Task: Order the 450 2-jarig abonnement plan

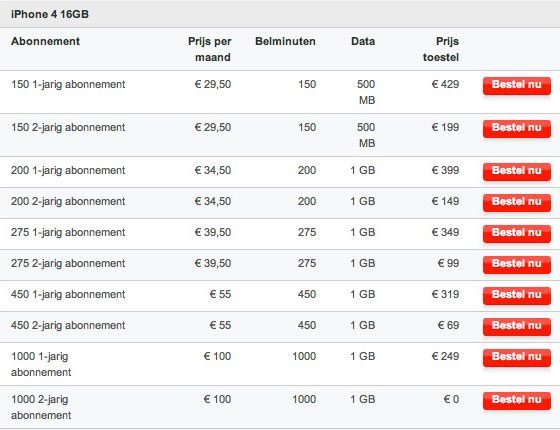Action: (x=517, y=327)
